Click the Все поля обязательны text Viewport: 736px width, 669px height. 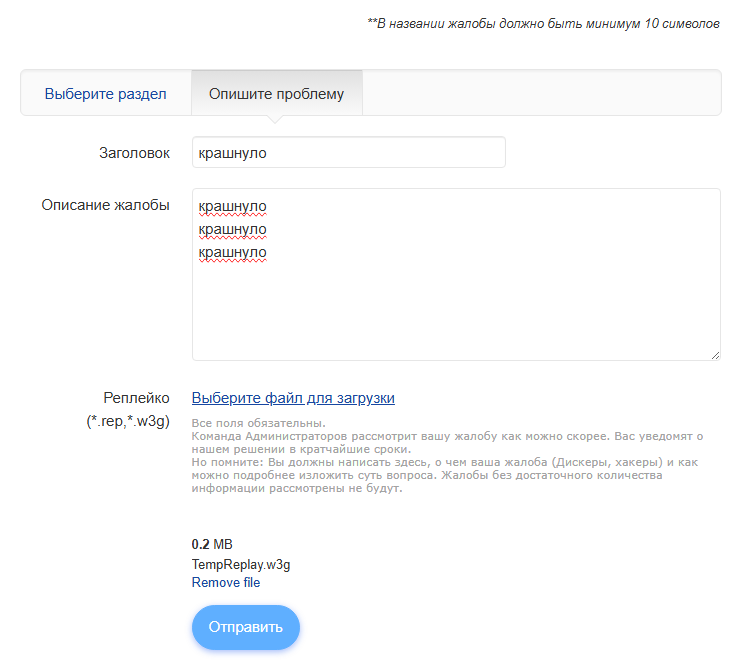tap(259, 423)
